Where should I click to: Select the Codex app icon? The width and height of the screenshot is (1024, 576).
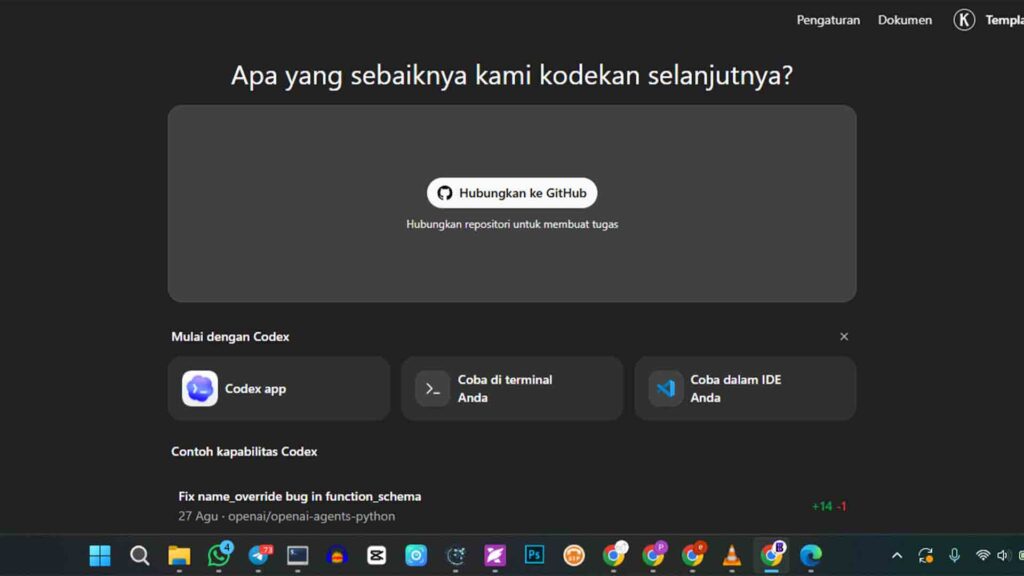[198, 388]
